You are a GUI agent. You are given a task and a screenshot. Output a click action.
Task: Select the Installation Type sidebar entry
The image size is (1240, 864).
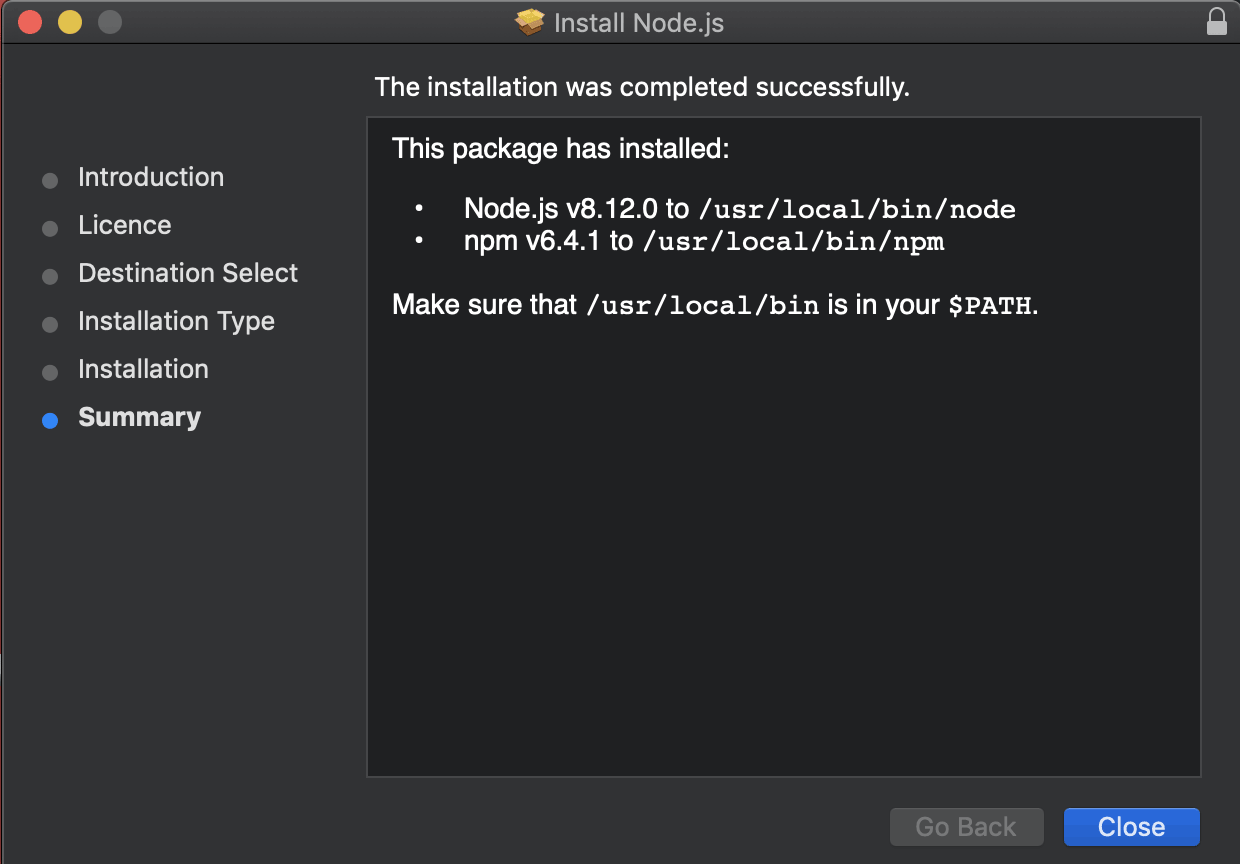click(176, 321)
